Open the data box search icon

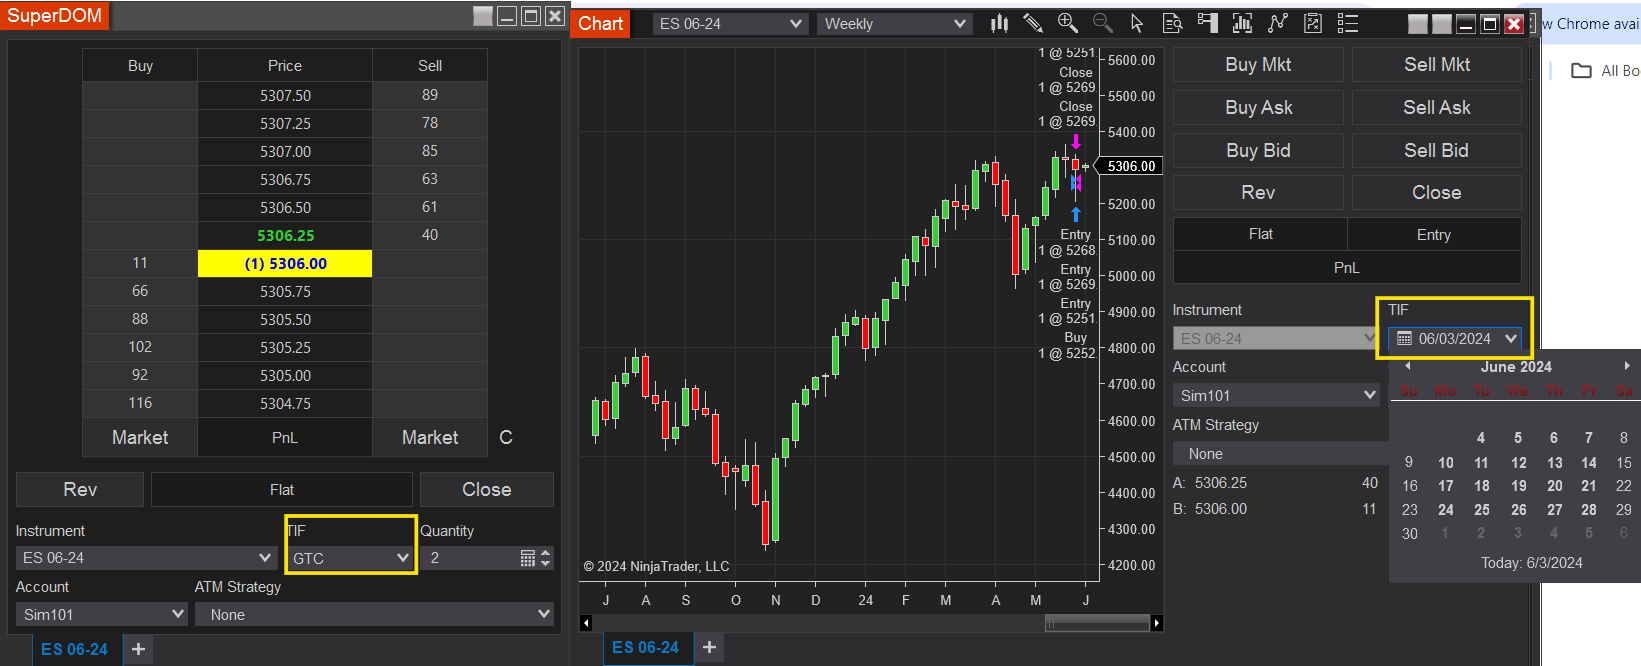tap(1172, 23)
